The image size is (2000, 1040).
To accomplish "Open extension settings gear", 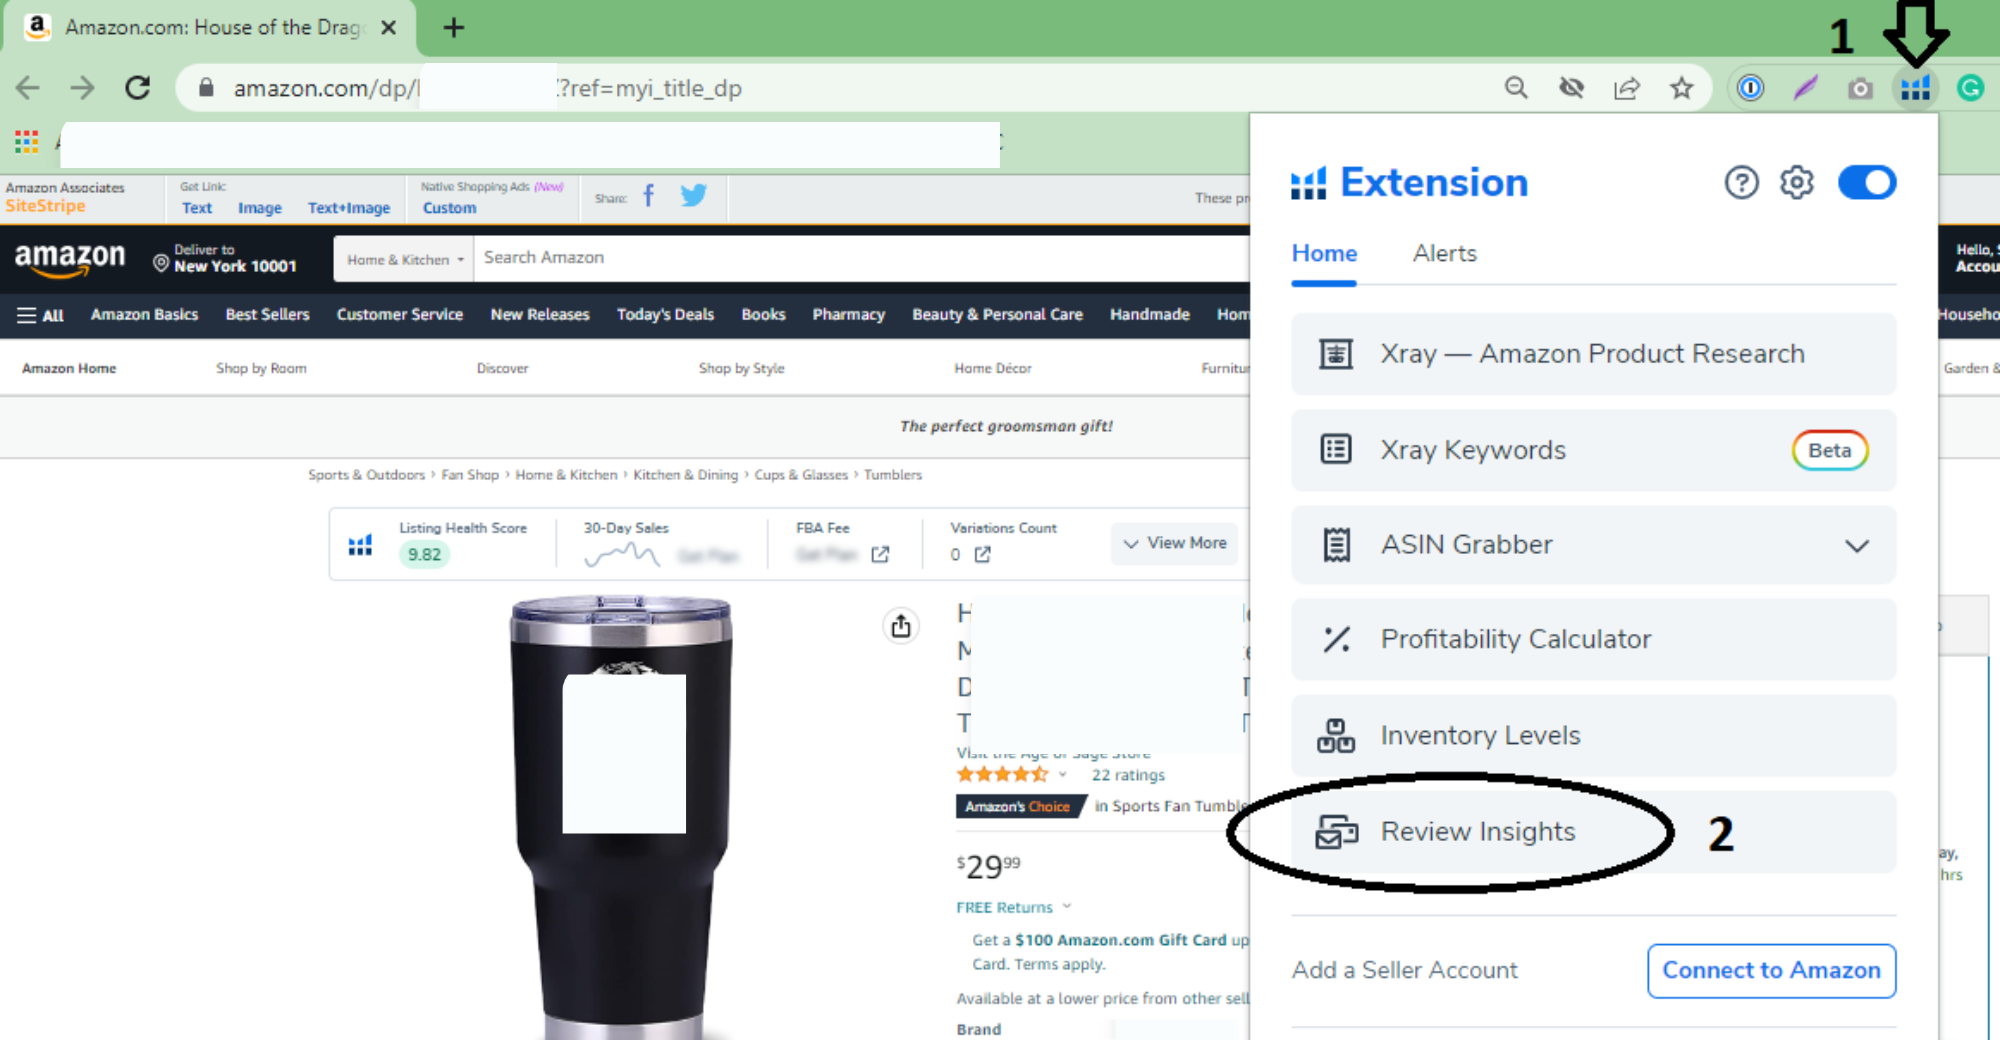I will 1797,182.
